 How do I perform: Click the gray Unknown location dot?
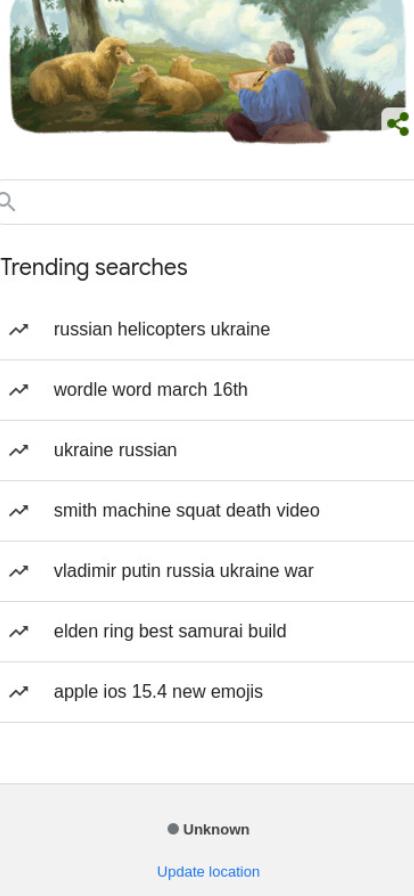pos(173,829)
